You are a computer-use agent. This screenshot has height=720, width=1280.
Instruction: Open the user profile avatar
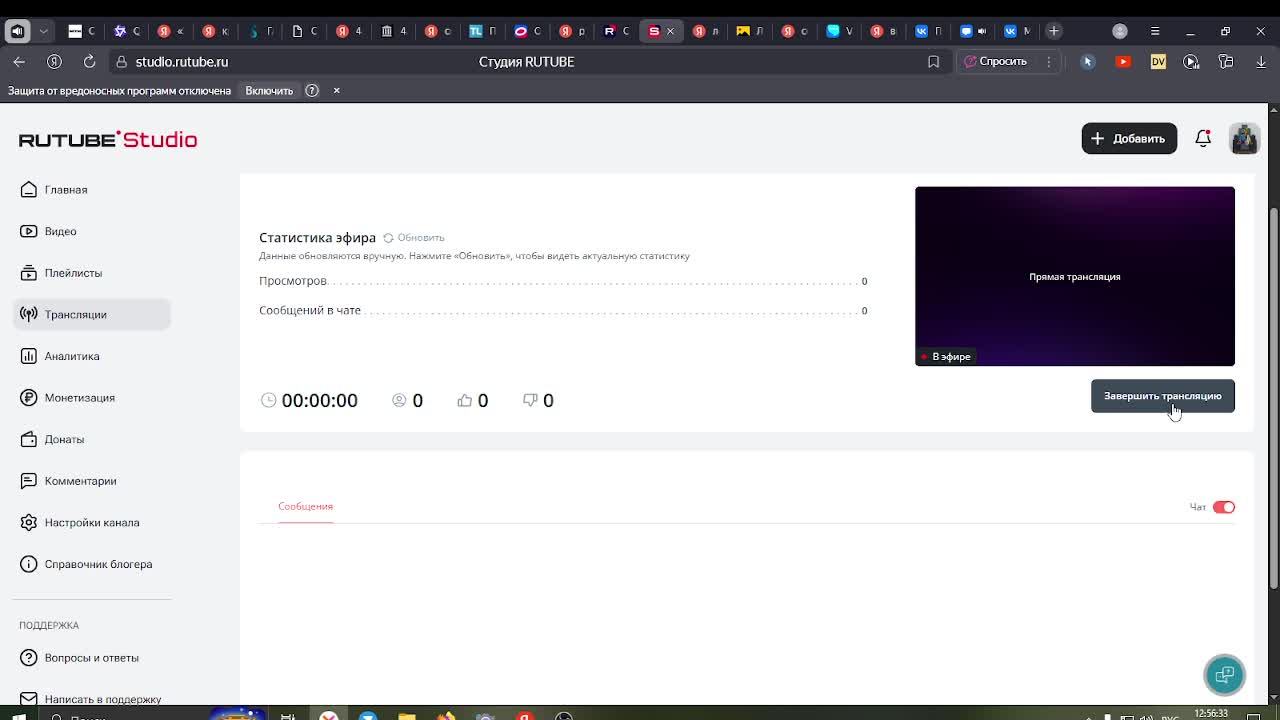(1244, 138)
